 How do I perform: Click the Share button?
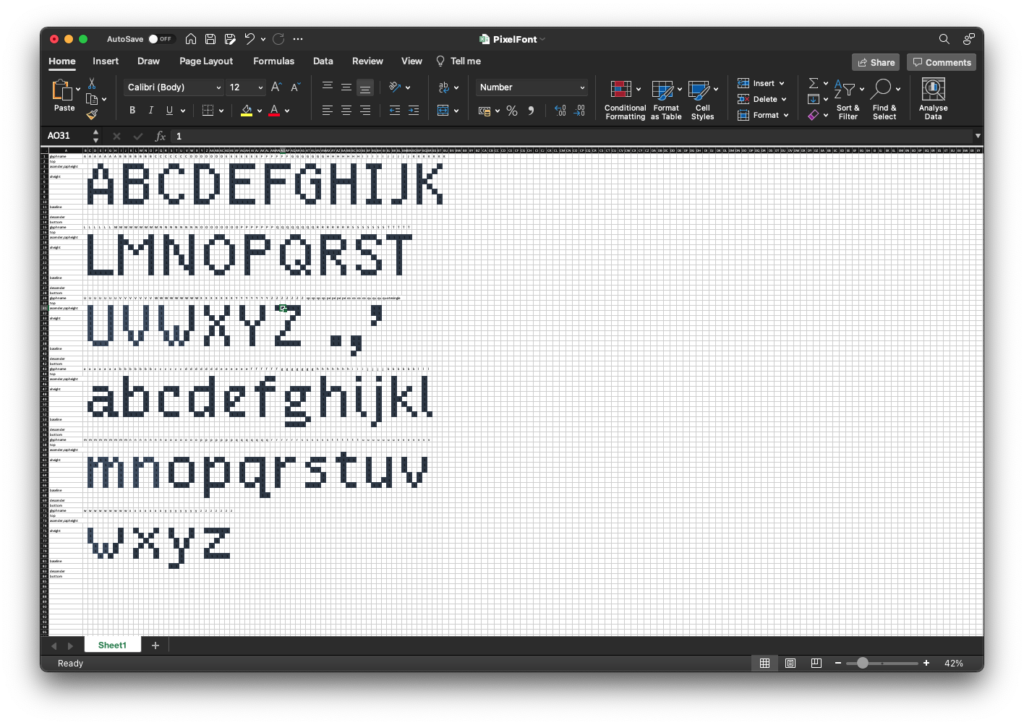click(x=875, y=62)
